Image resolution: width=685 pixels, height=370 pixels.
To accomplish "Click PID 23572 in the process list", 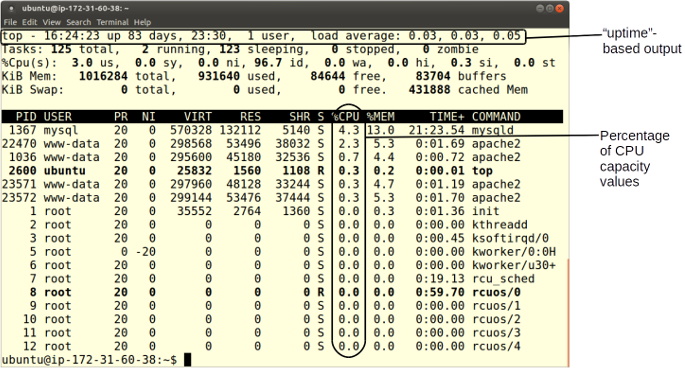I will coord(19,198).
